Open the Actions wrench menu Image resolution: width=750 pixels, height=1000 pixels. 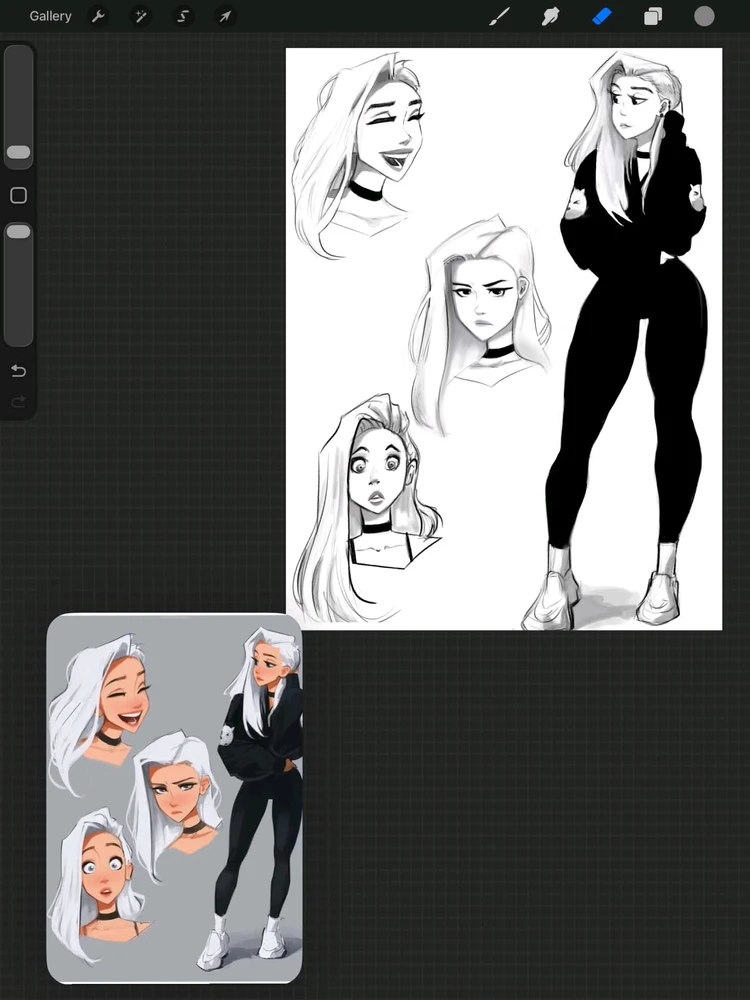[x=98, y=16]
